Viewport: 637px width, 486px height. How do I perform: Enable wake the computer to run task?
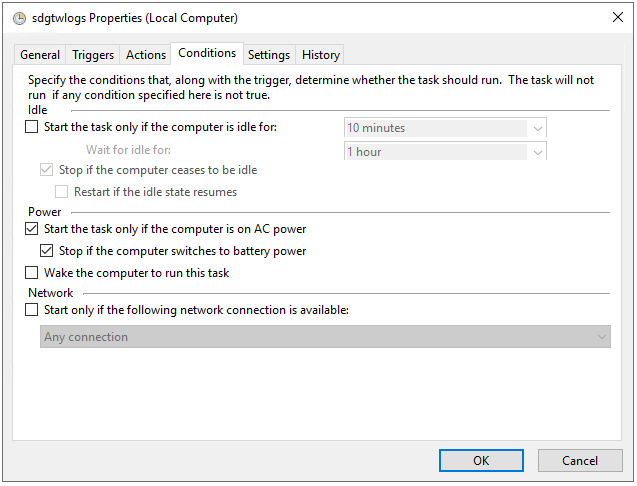(x=32, y=273)
